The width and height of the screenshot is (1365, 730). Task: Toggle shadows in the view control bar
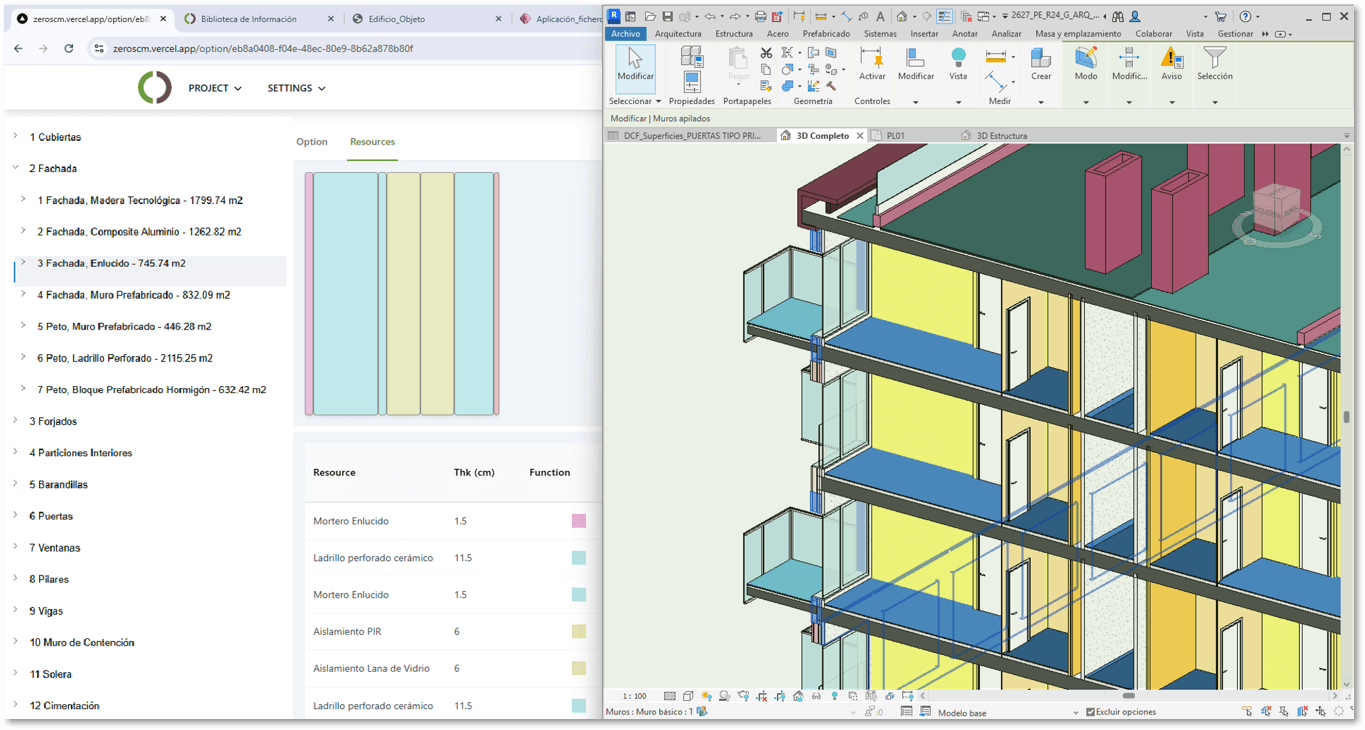tap(725, 694)
